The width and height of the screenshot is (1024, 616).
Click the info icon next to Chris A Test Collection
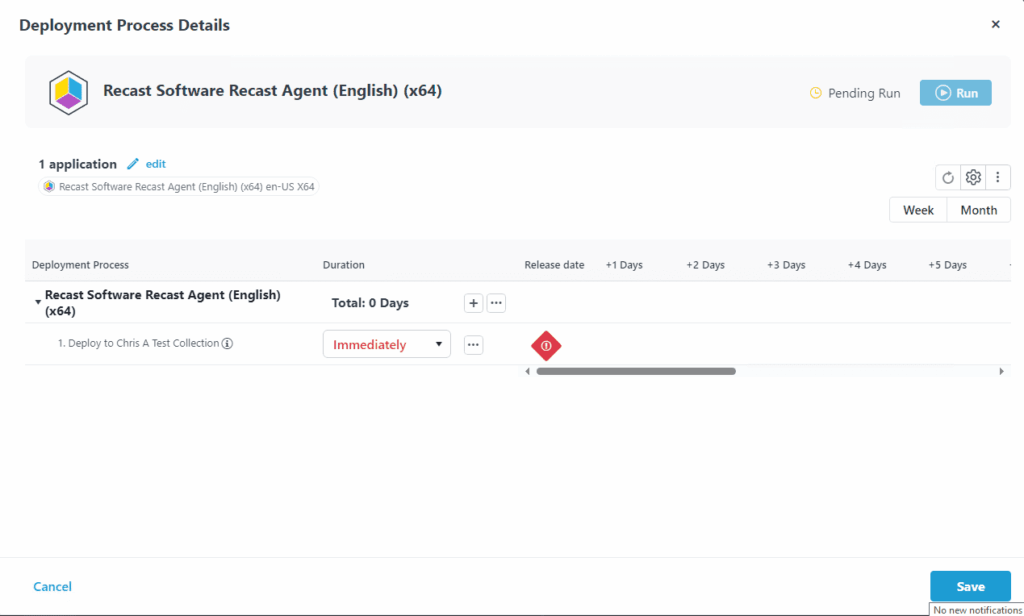tap(227, 344)
